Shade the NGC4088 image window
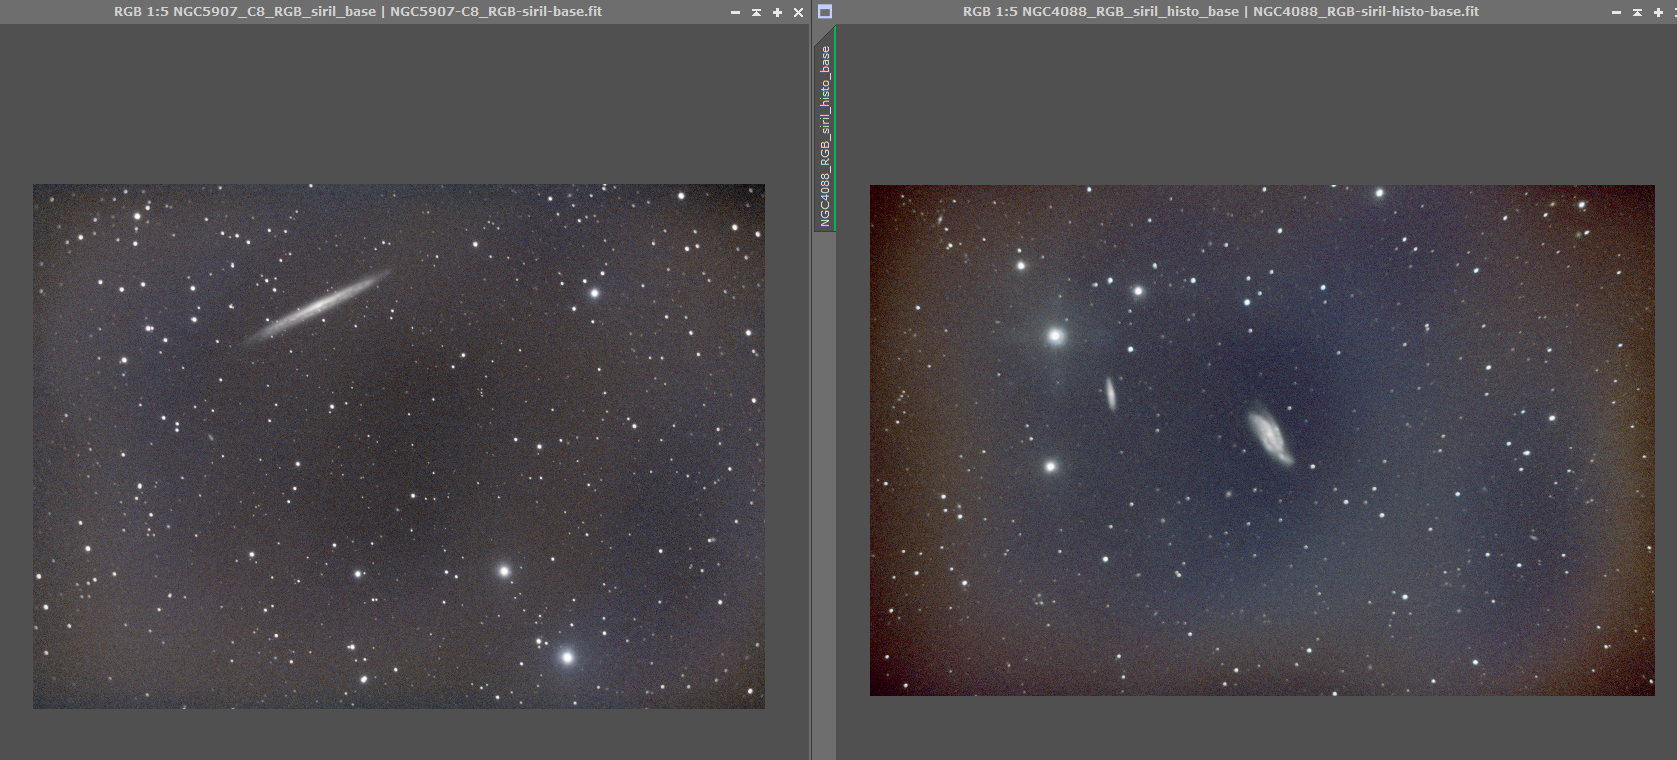The width and height of the screenshot is (1677, 760). point(1637,12)
